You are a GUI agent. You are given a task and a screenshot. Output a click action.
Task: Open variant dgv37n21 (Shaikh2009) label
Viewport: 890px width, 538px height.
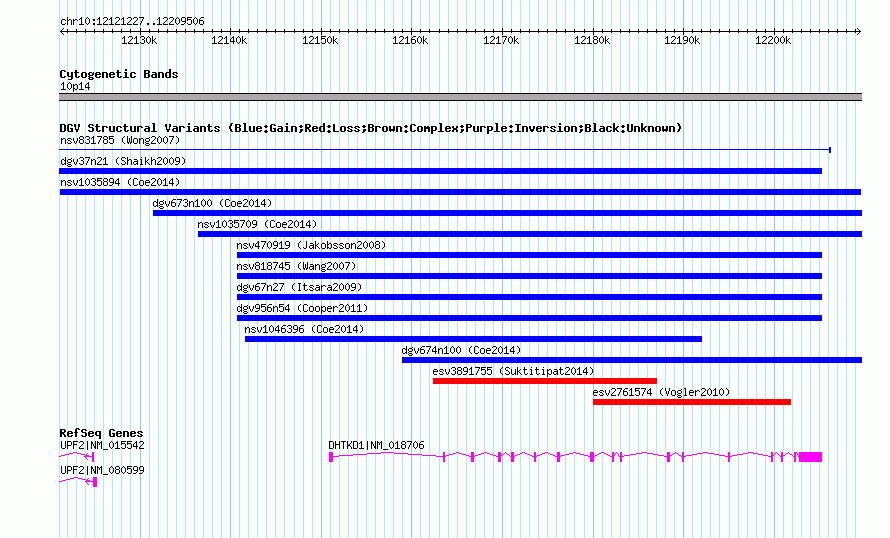(123, 161)
